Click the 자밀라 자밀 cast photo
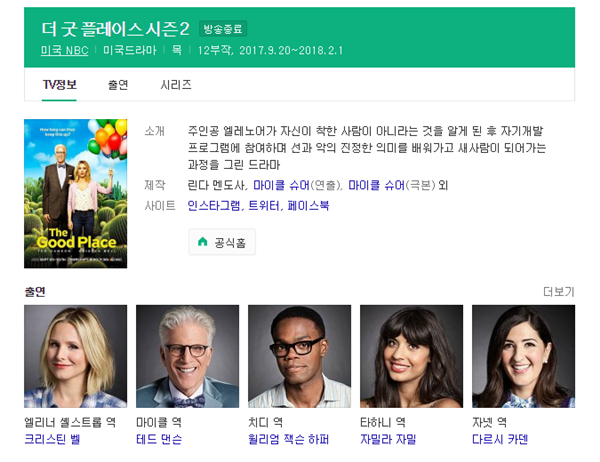600x462 pixels. click(x=411, y=356)
